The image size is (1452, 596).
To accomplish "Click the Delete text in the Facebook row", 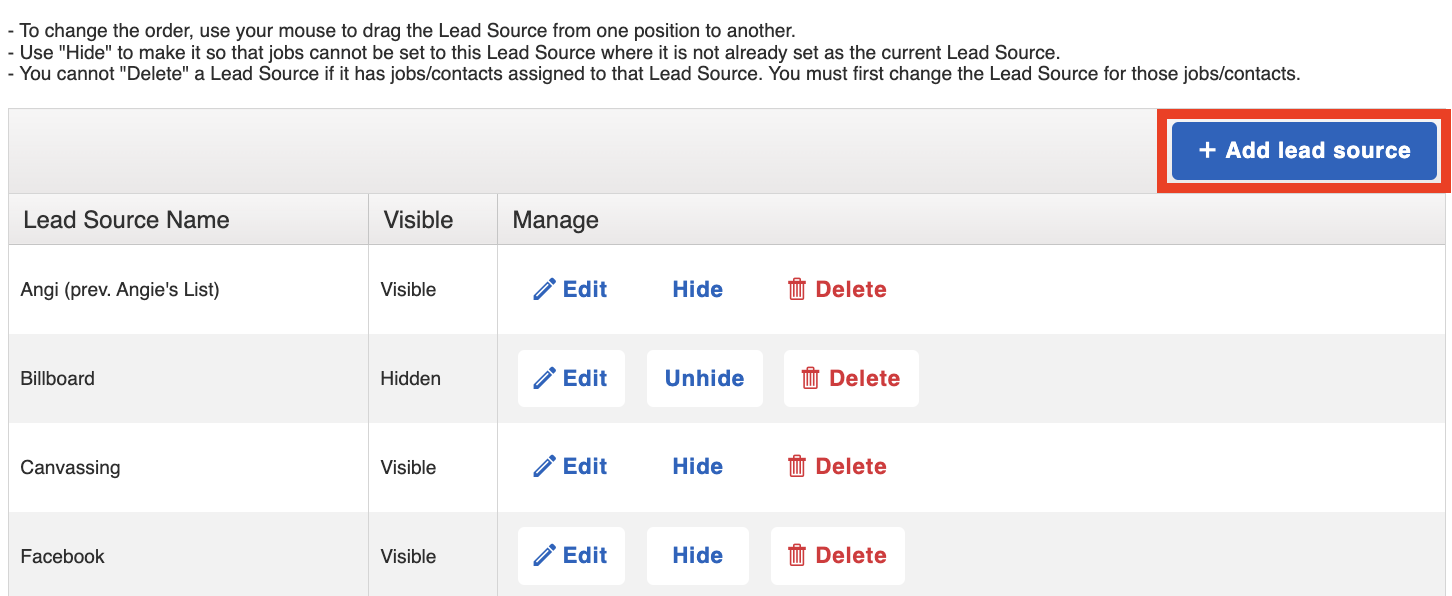I will pos(851,556).
